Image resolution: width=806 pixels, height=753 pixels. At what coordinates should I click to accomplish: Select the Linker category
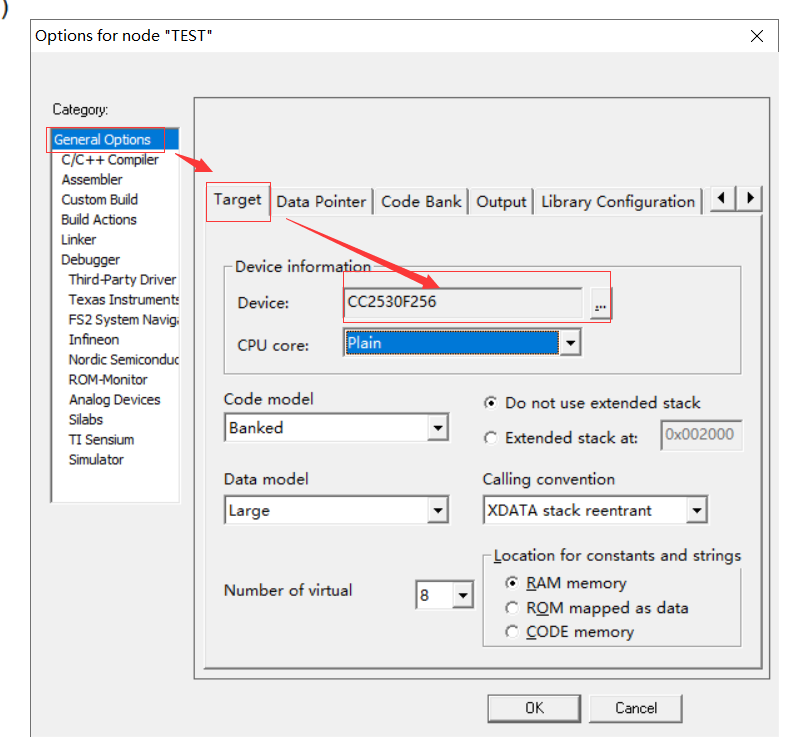(78, 239)
